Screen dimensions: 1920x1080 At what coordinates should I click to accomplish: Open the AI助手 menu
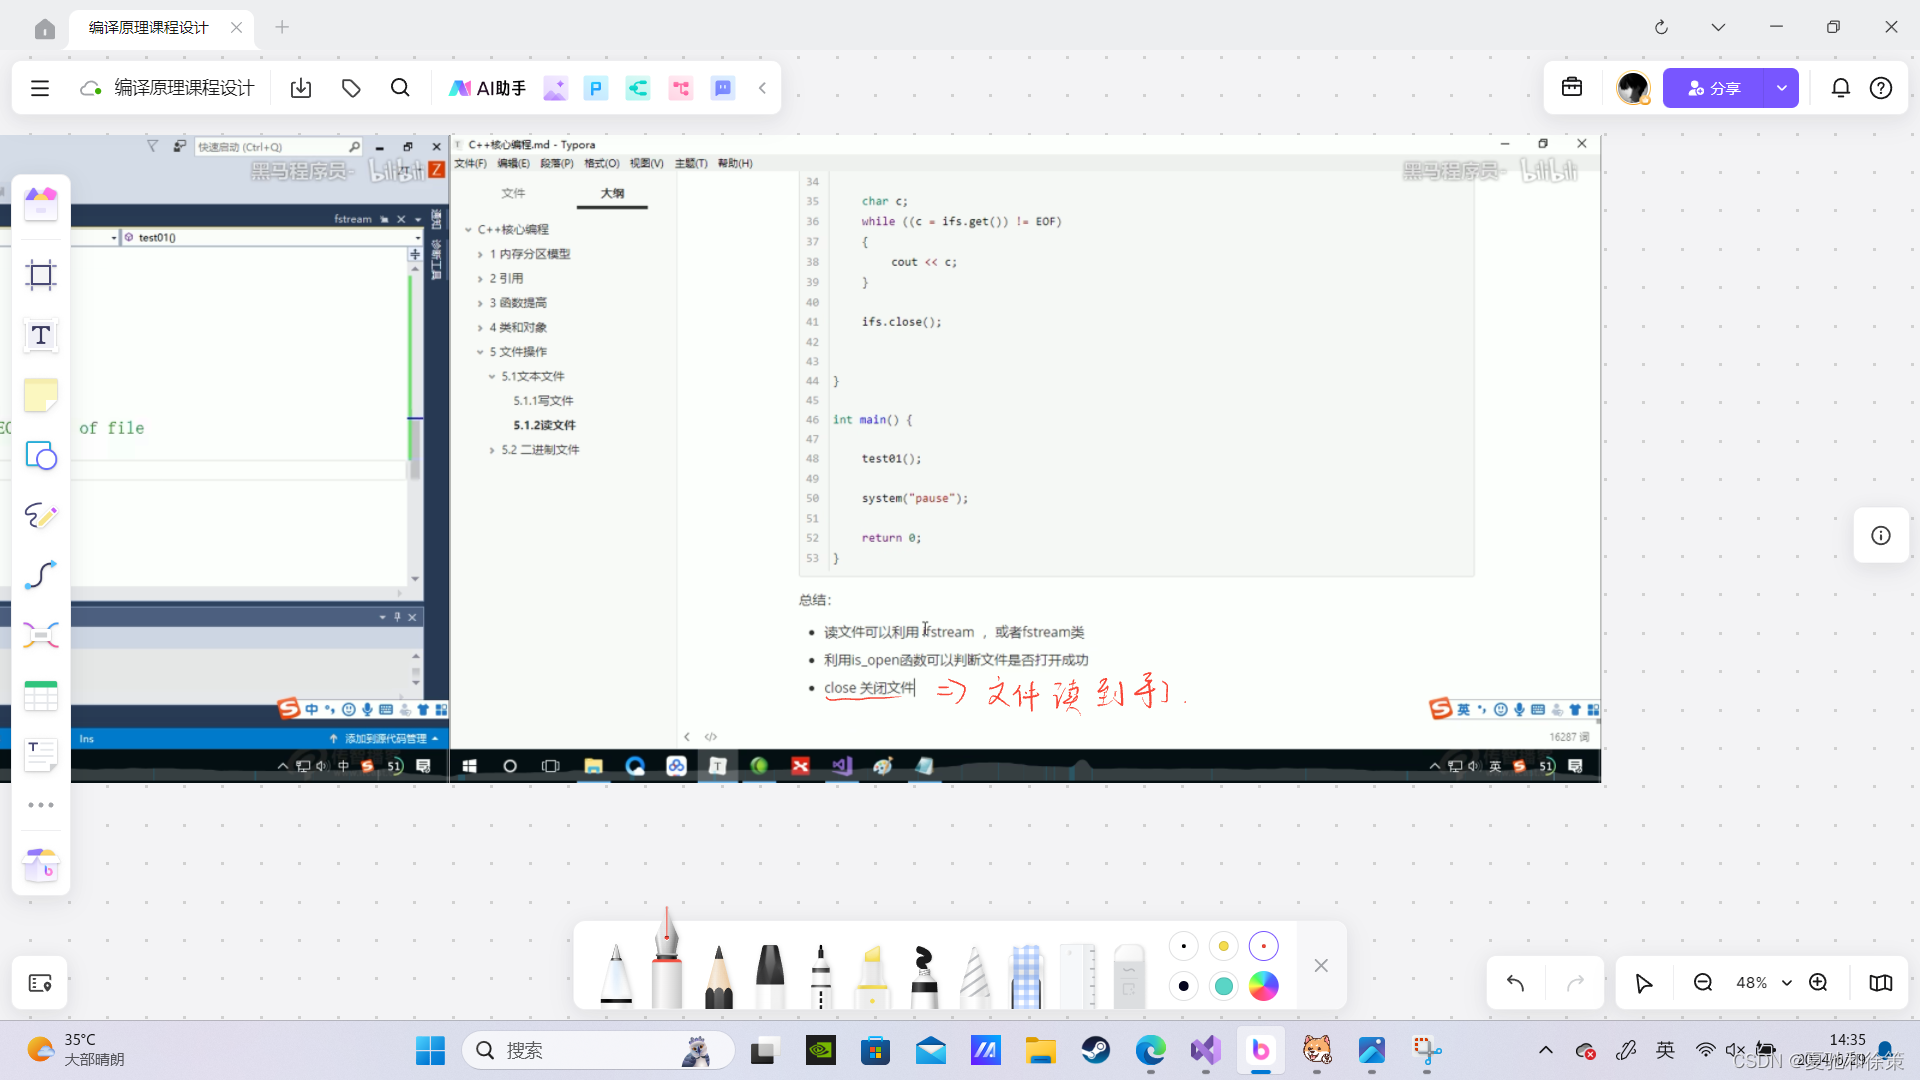488,88
